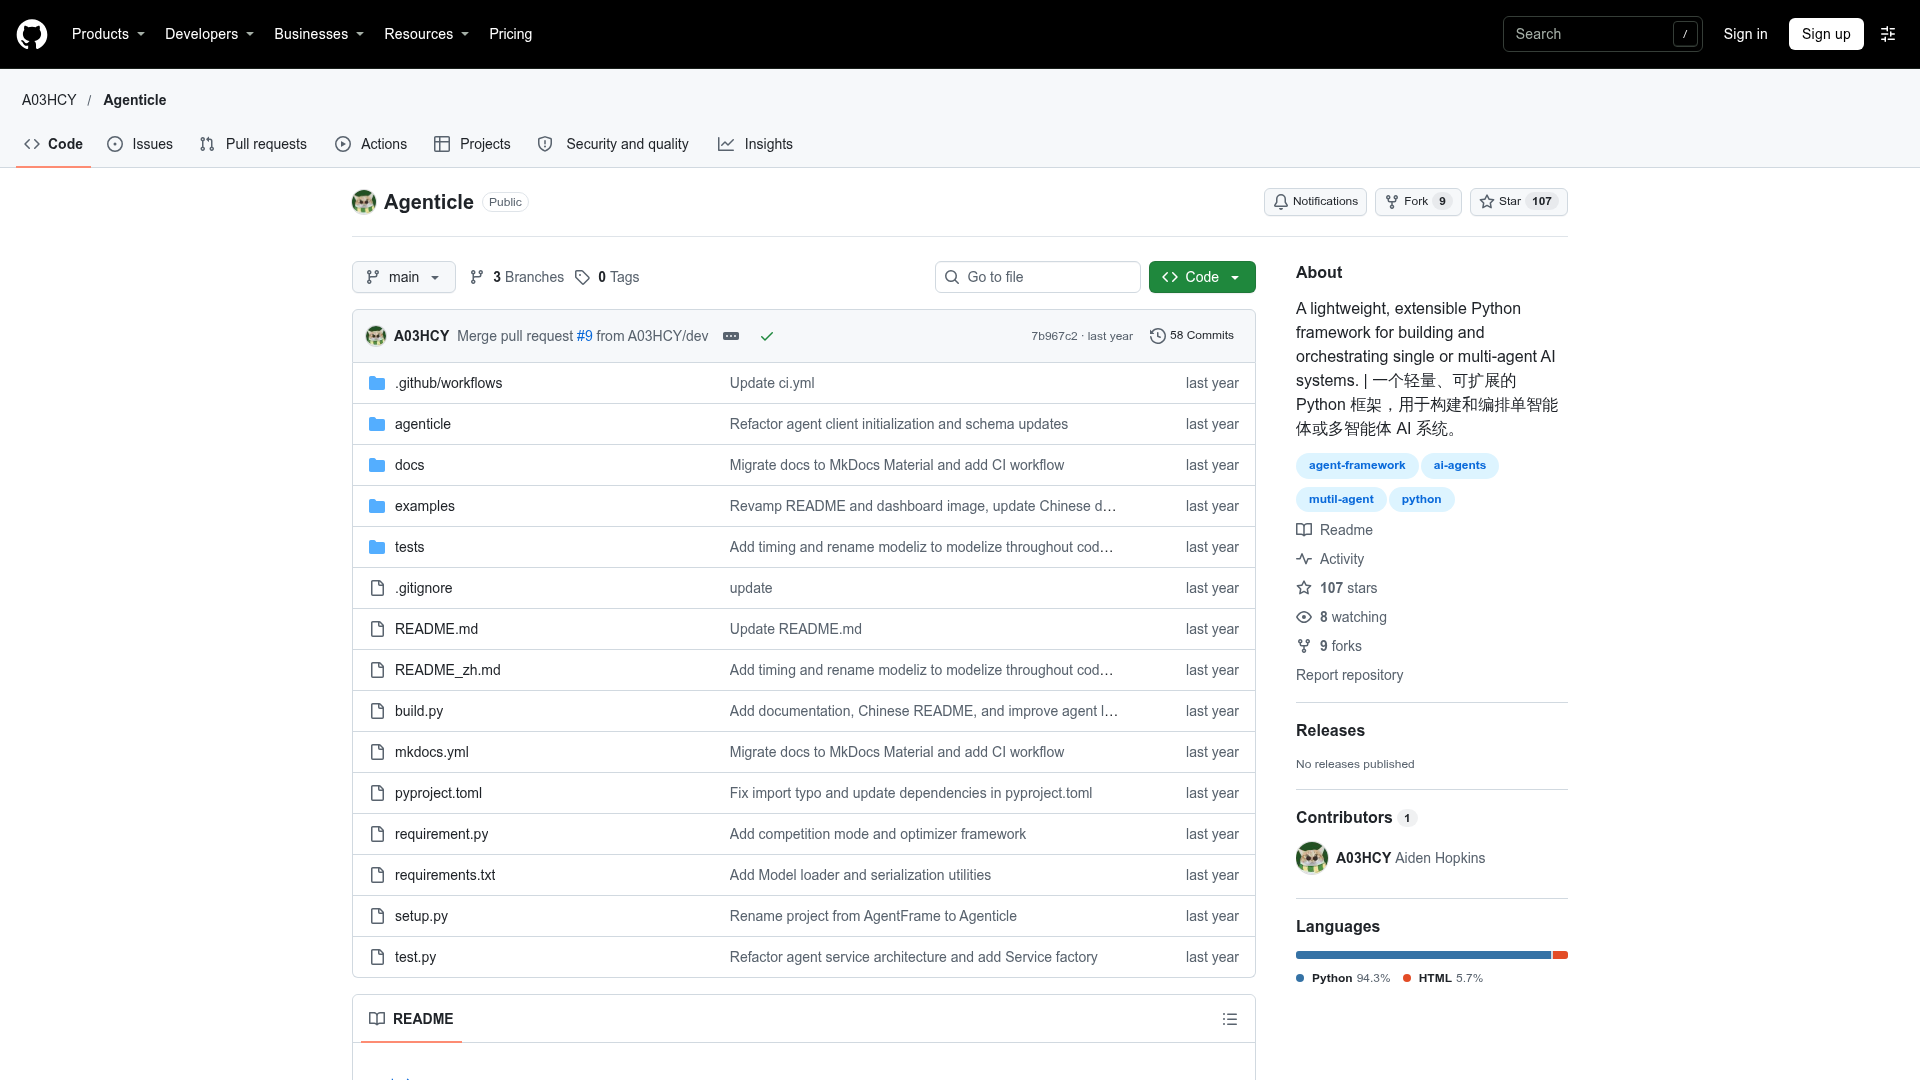Open the pull request #9 link
The height and width of the screenshot is (1080, 1920).
(584, 336)
